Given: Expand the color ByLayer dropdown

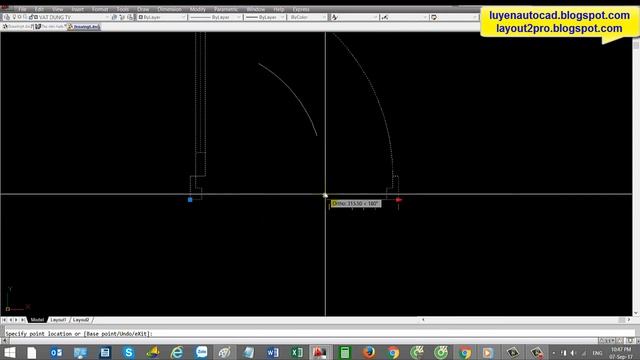Looking at the screenshot, I should tap(183, 17).
